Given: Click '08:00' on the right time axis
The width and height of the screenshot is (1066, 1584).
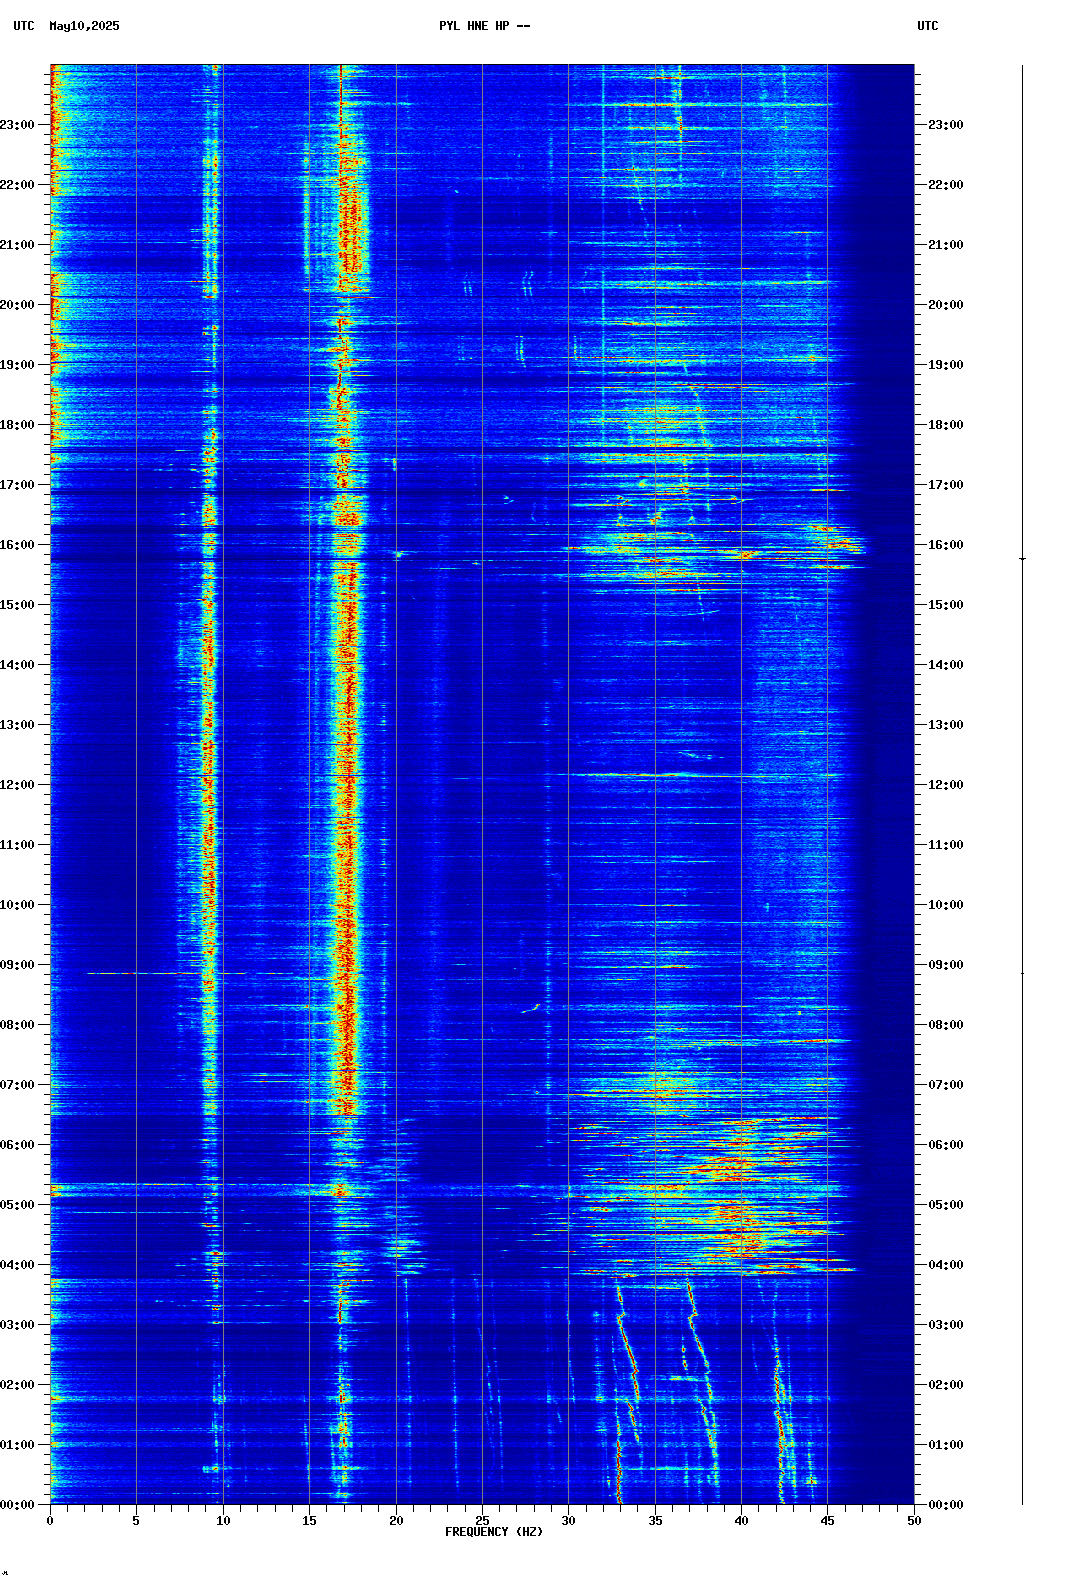Looking at the screenshot, I should [946, 1025].
